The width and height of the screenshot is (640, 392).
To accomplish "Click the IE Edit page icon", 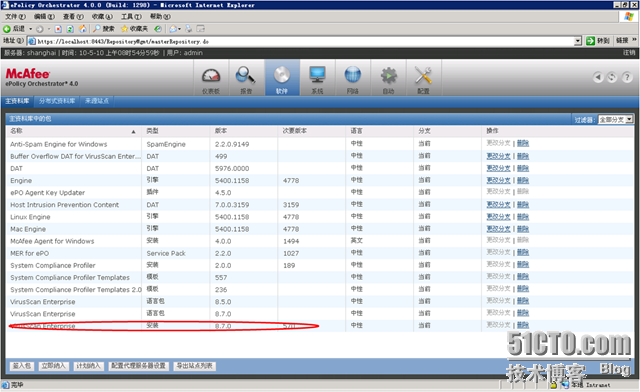I will tap(200, 29).
